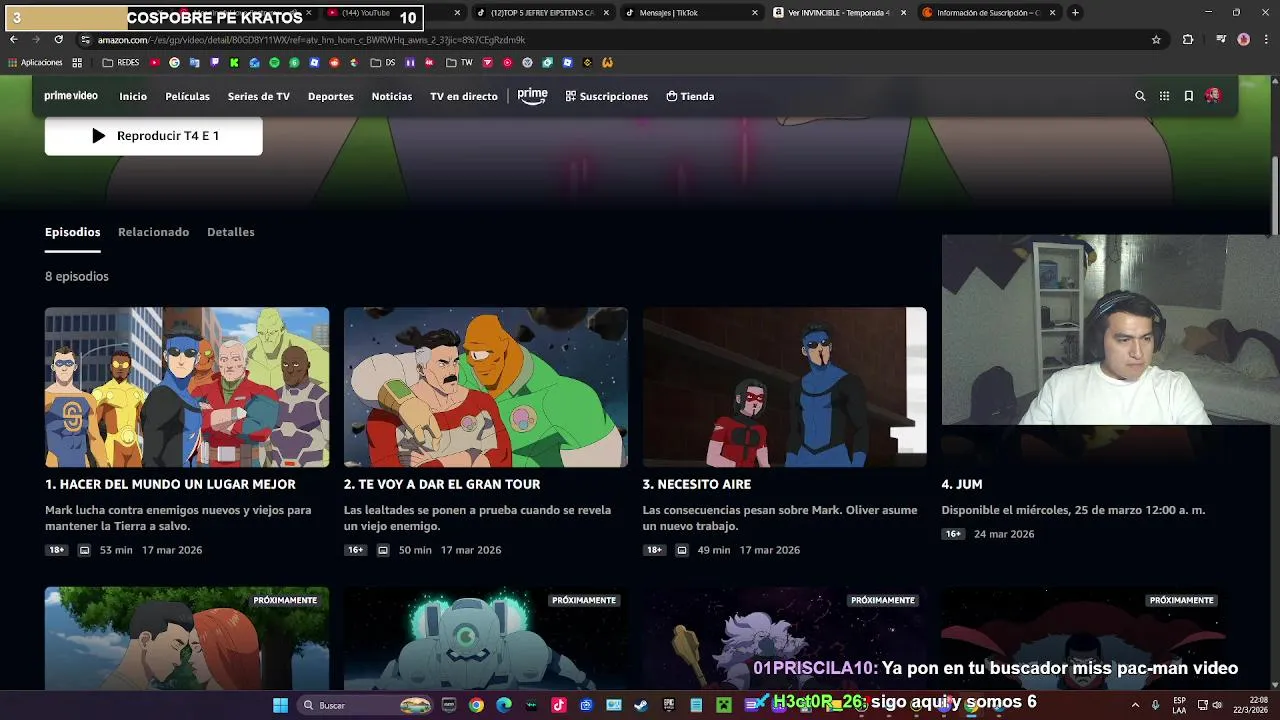Open TV en directo section
This screenshot has height=720, width=1280.
(464, 96)
